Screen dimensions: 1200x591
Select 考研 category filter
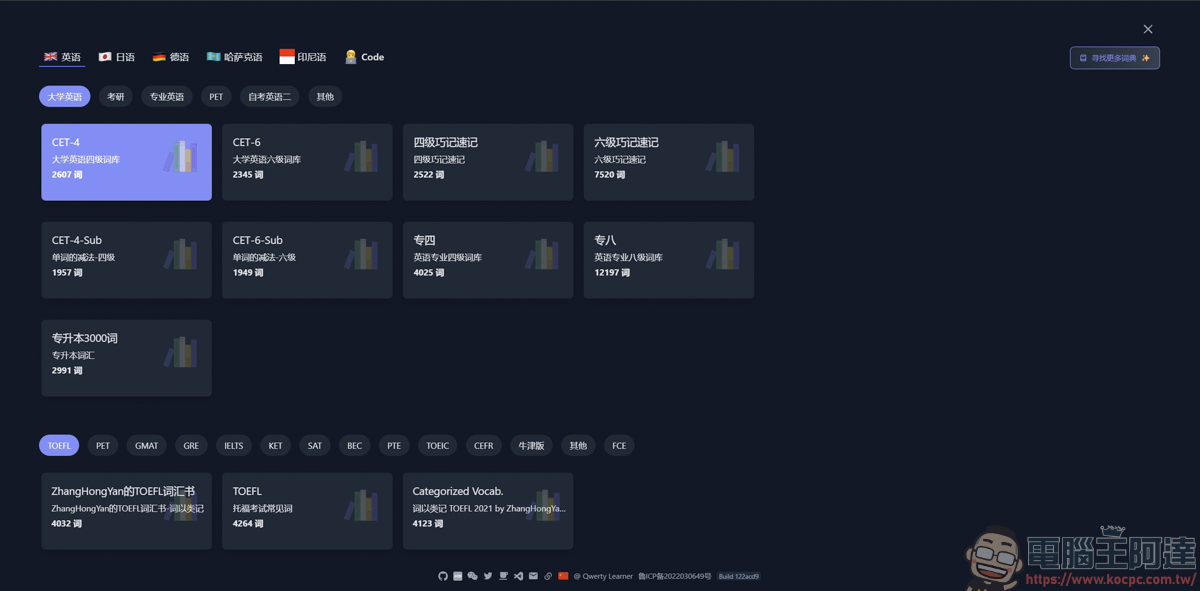coord(116,97)
